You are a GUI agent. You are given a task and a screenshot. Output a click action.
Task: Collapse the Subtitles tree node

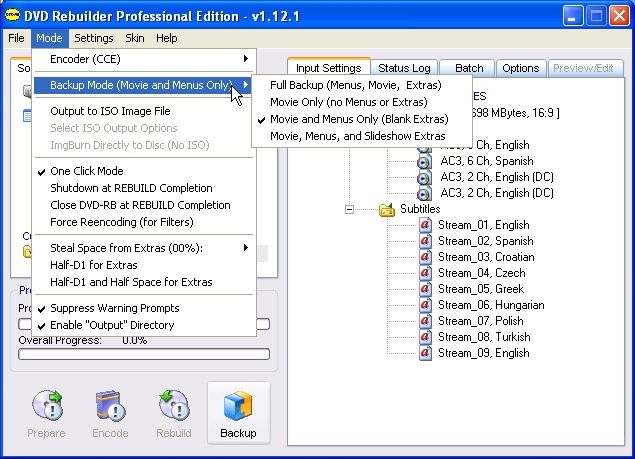pyautogui.click(x=349, y=209)
